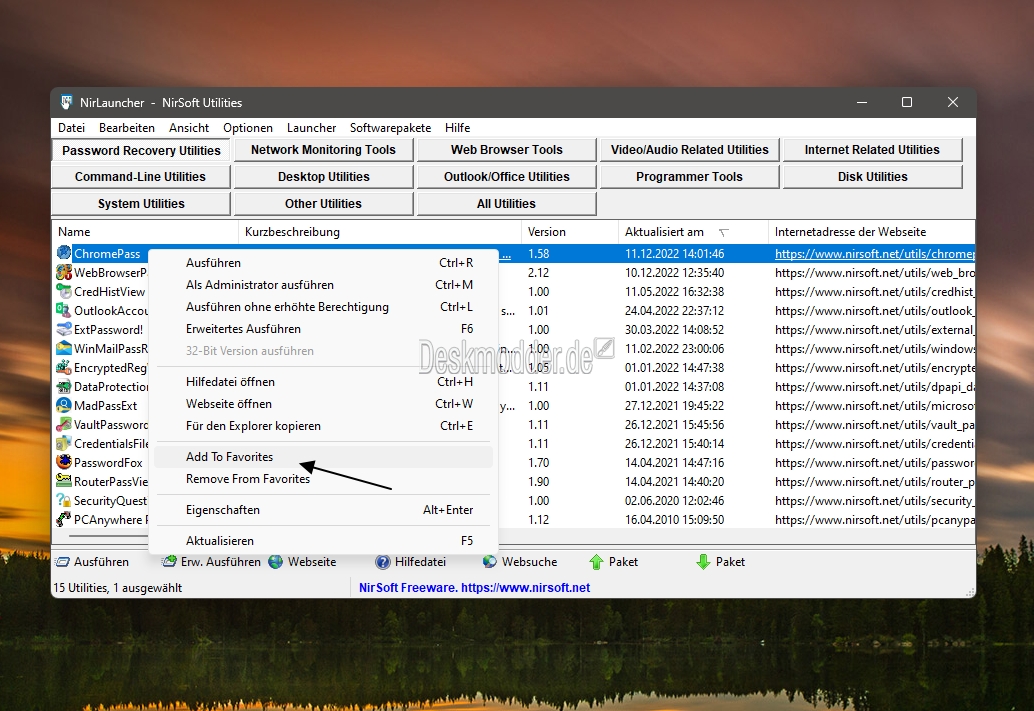Click the CredHistView row icon

coord(64,292)
